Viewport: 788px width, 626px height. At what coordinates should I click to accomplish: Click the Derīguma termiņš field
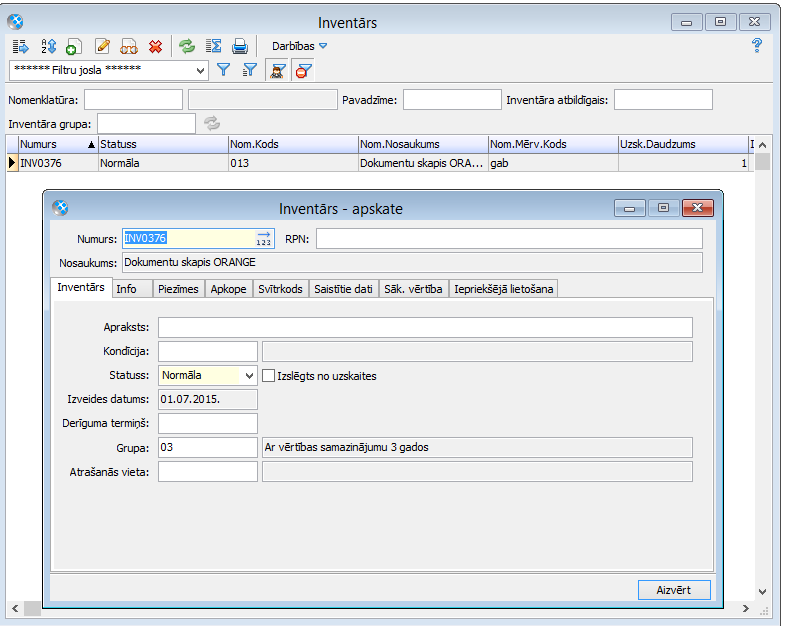[208, 423]
